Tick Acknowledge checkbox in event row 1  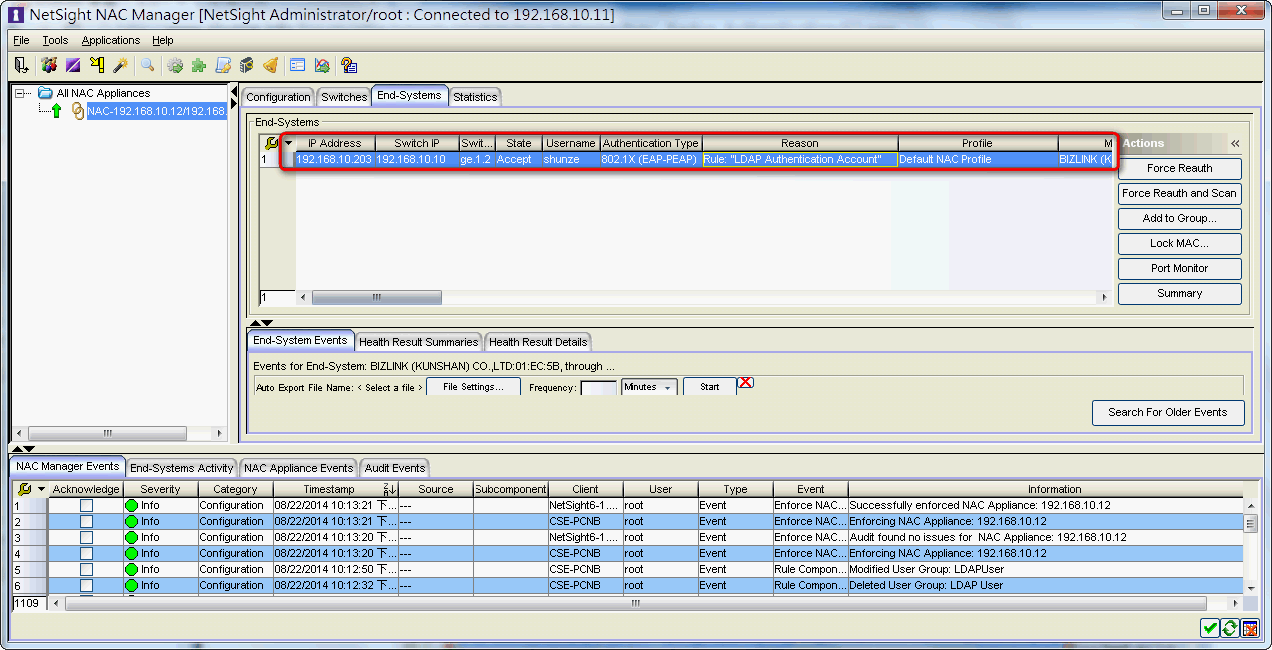coord(86,505)
